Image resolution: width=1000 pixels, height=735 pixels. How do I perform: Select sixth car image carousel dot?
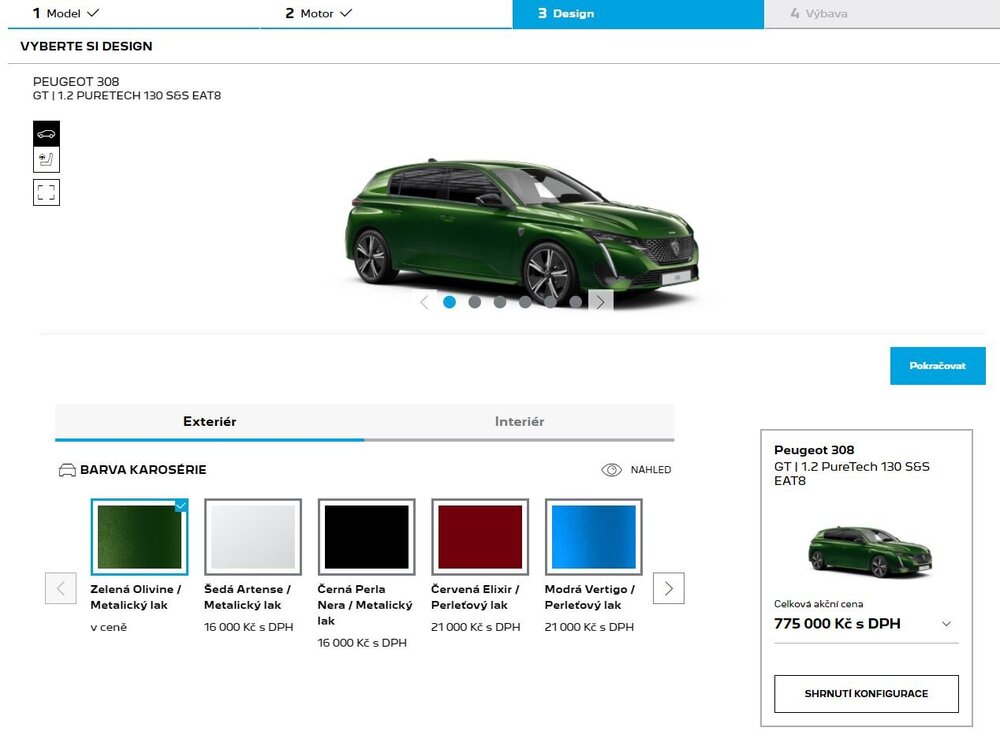point(575,302)
